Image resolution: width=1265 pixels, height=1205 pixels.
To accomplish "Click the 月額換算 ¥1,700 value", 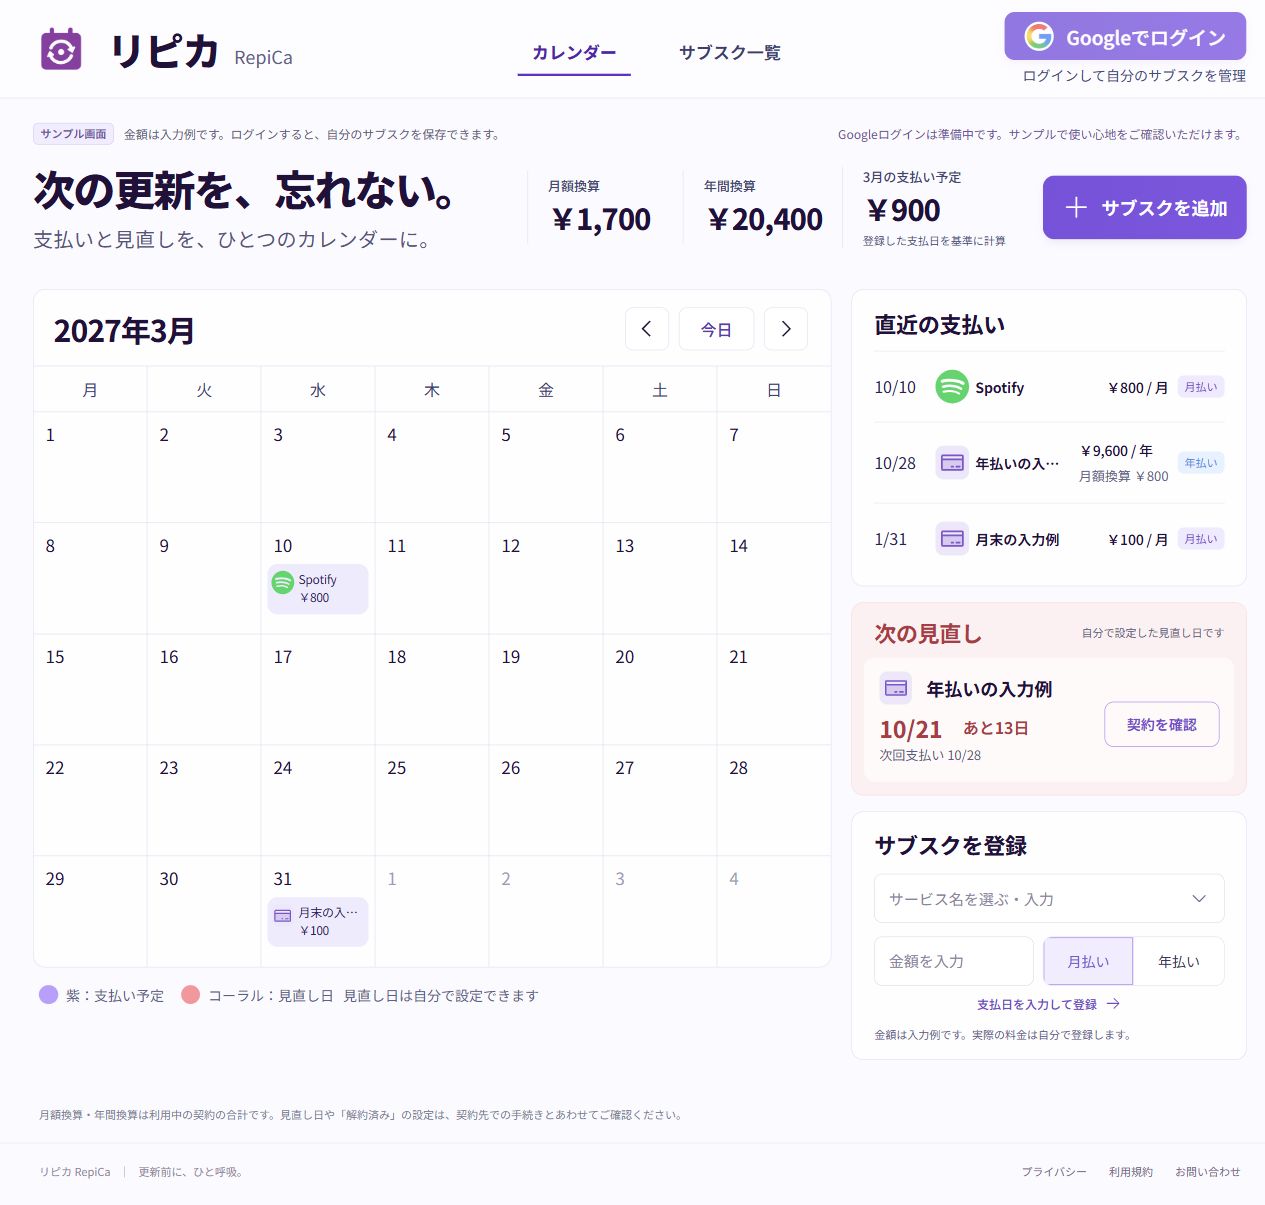I will [602, 219].
